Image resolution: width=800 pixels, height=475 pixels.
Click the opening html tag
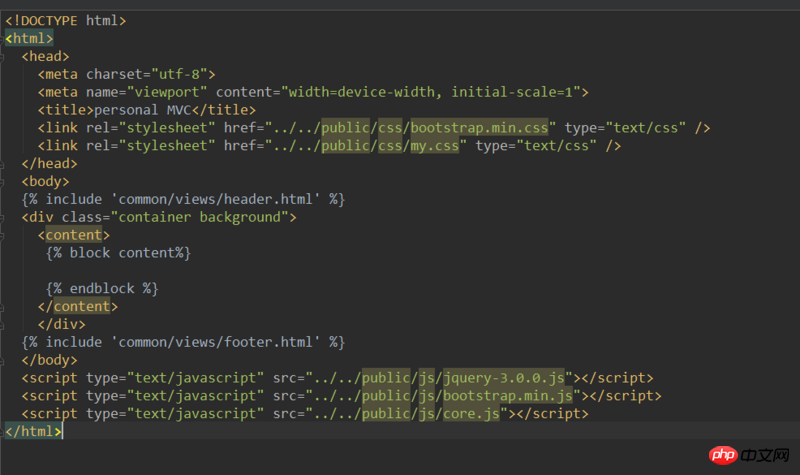29,38
